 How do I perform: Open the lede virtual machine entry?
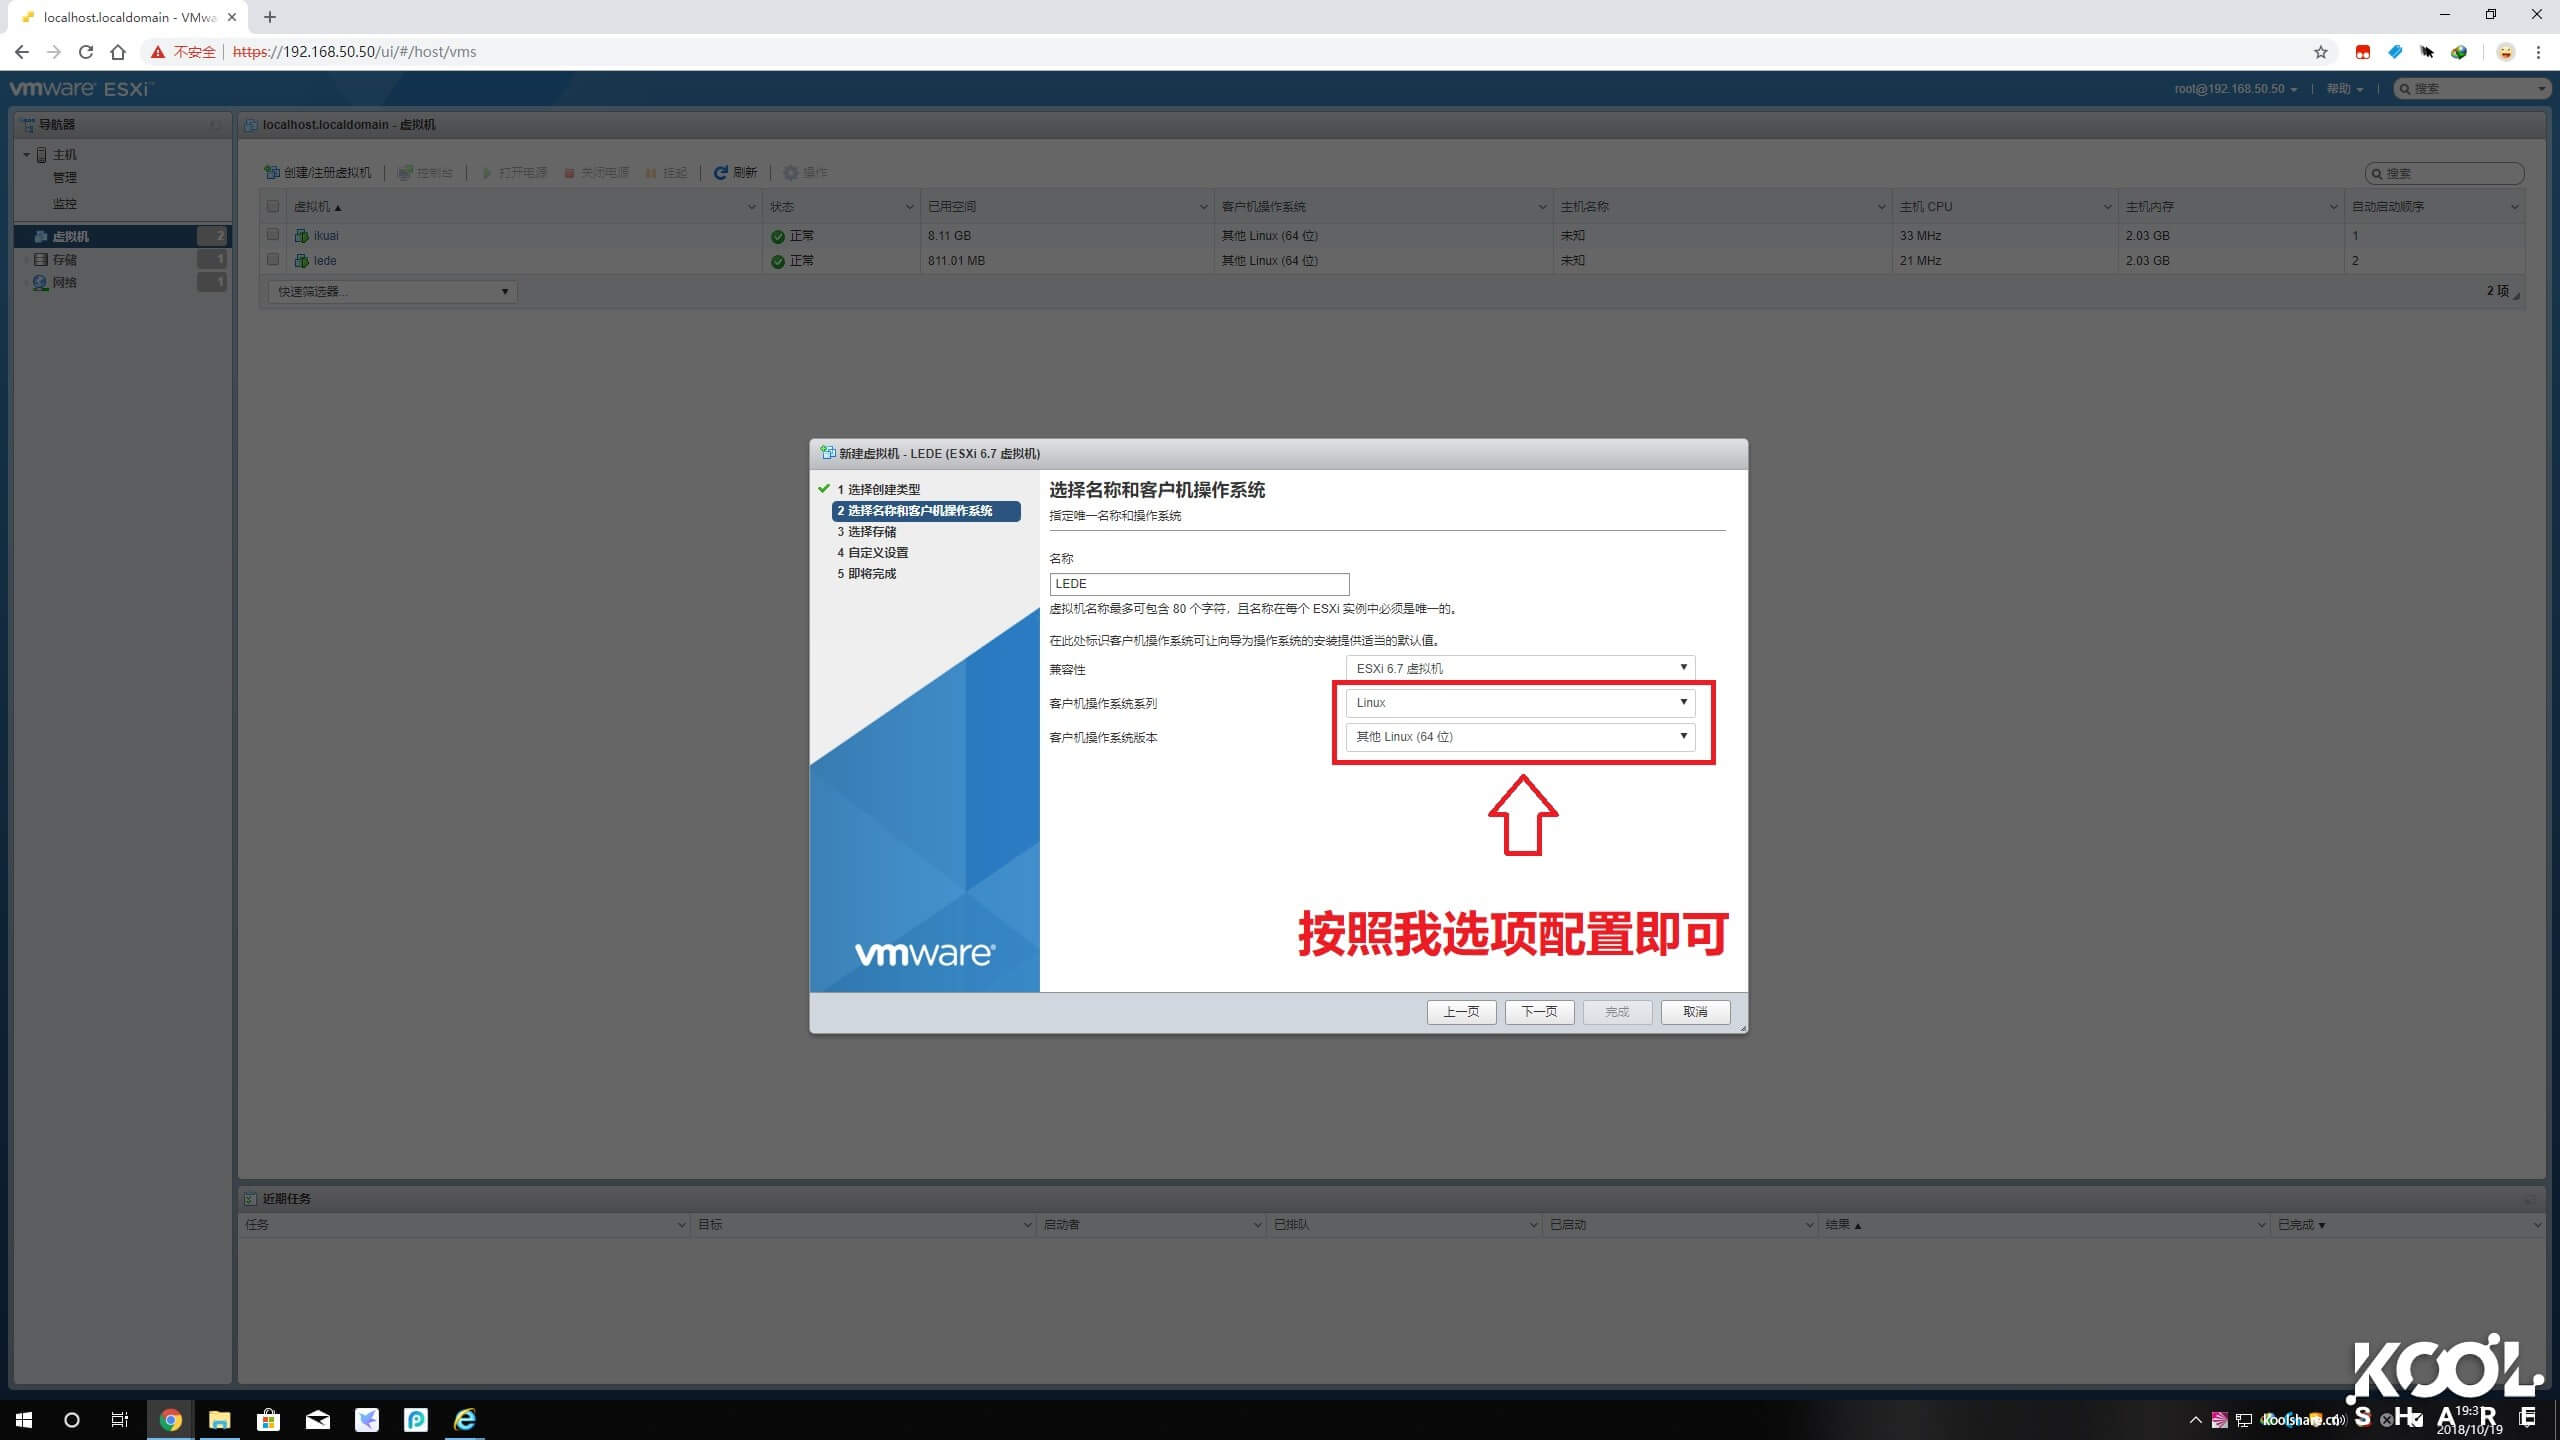point(325,260)
